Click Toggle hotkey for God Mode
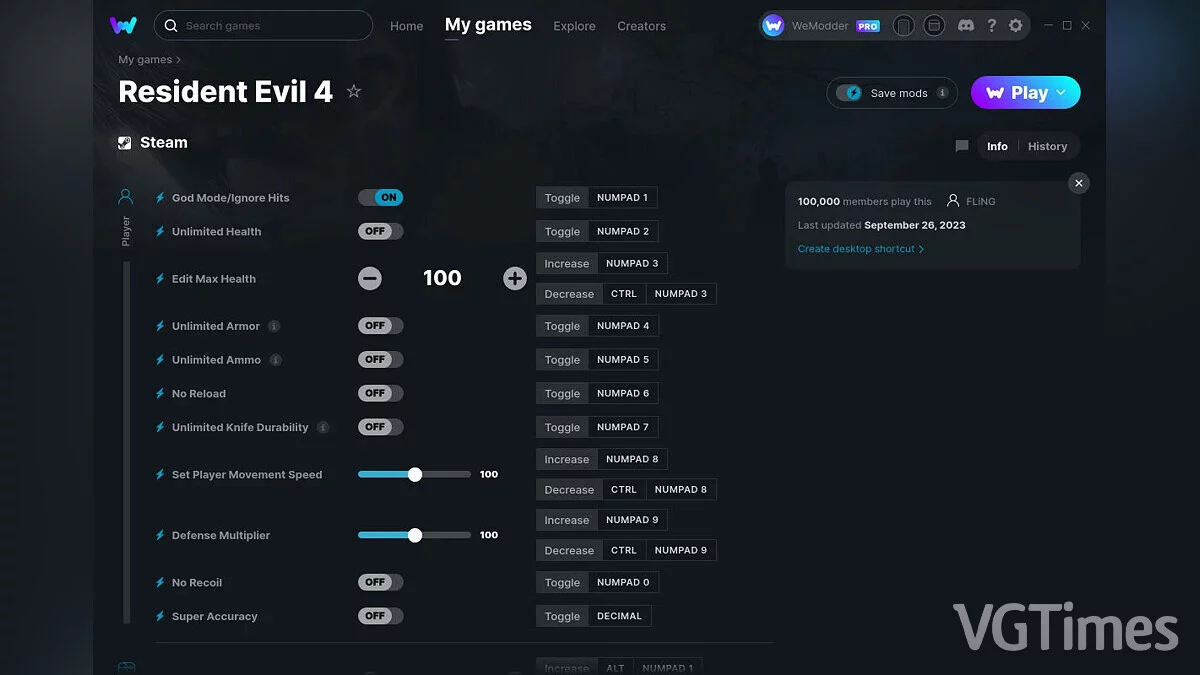The width and height of the screenshot is (1200, 675). pyautogui.click(x=562, y=198)
